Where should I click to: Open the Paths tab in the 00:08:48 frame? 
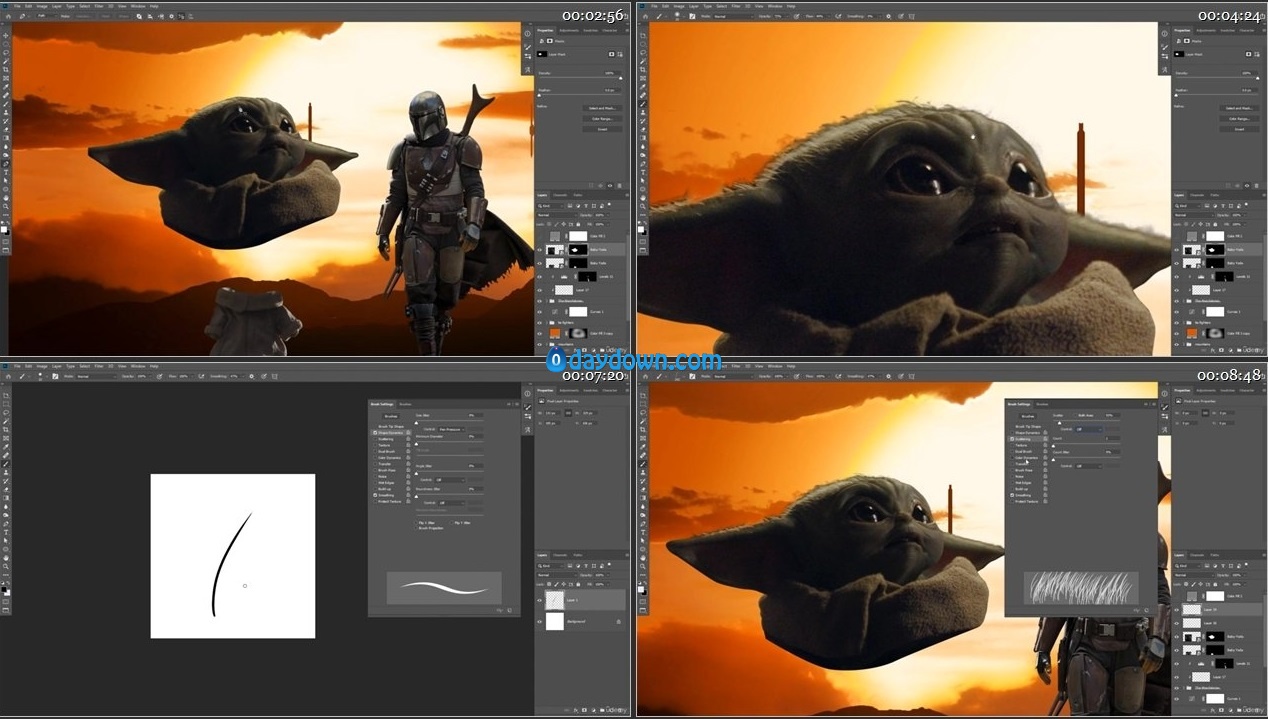(1214, 555)
